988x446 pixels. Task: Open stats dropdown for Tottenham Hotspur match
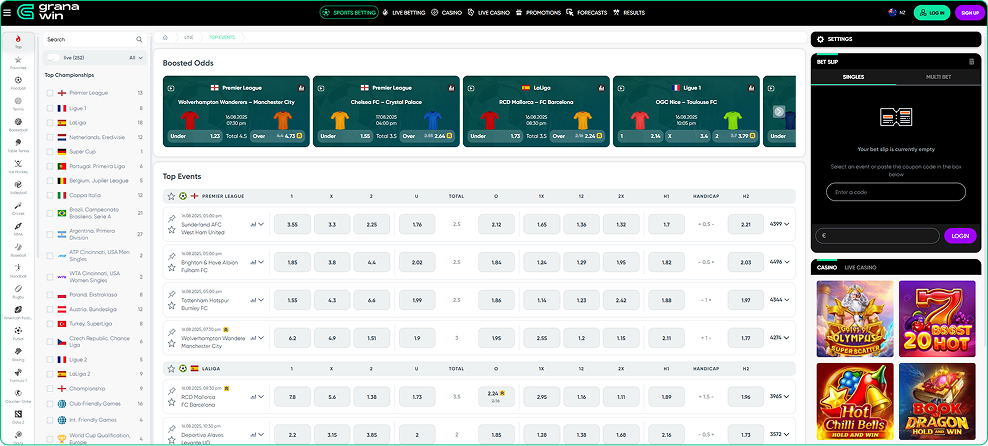tap(257, 300)
